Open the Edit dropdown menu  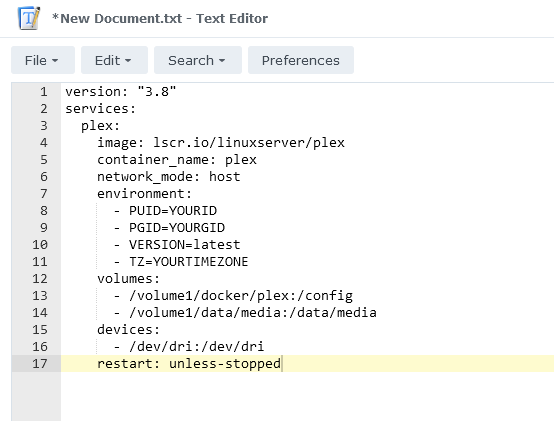(114, 60)
